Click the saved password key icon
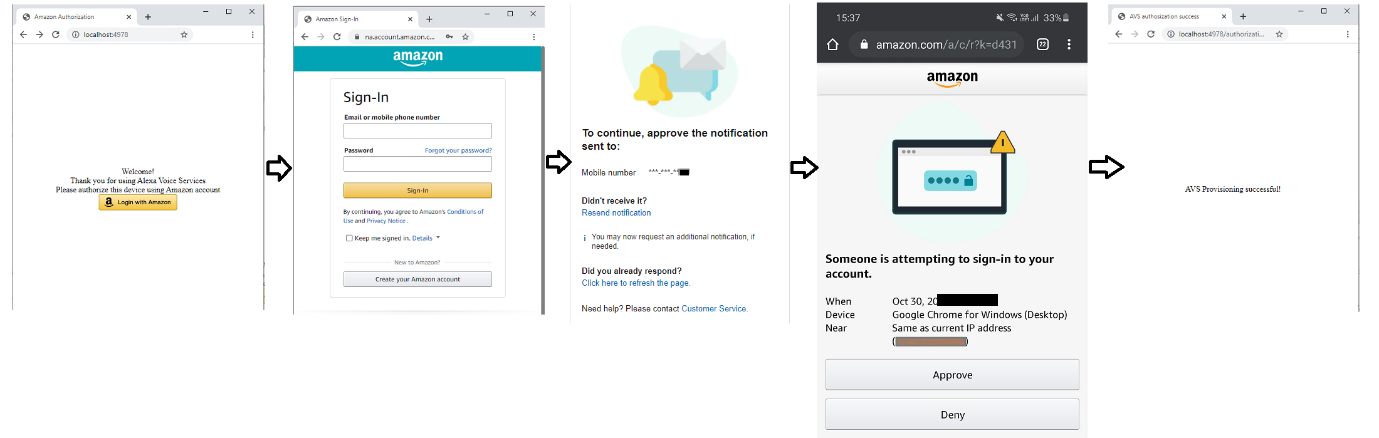Viewport: 1379px width, 438px height. [449, 36]
